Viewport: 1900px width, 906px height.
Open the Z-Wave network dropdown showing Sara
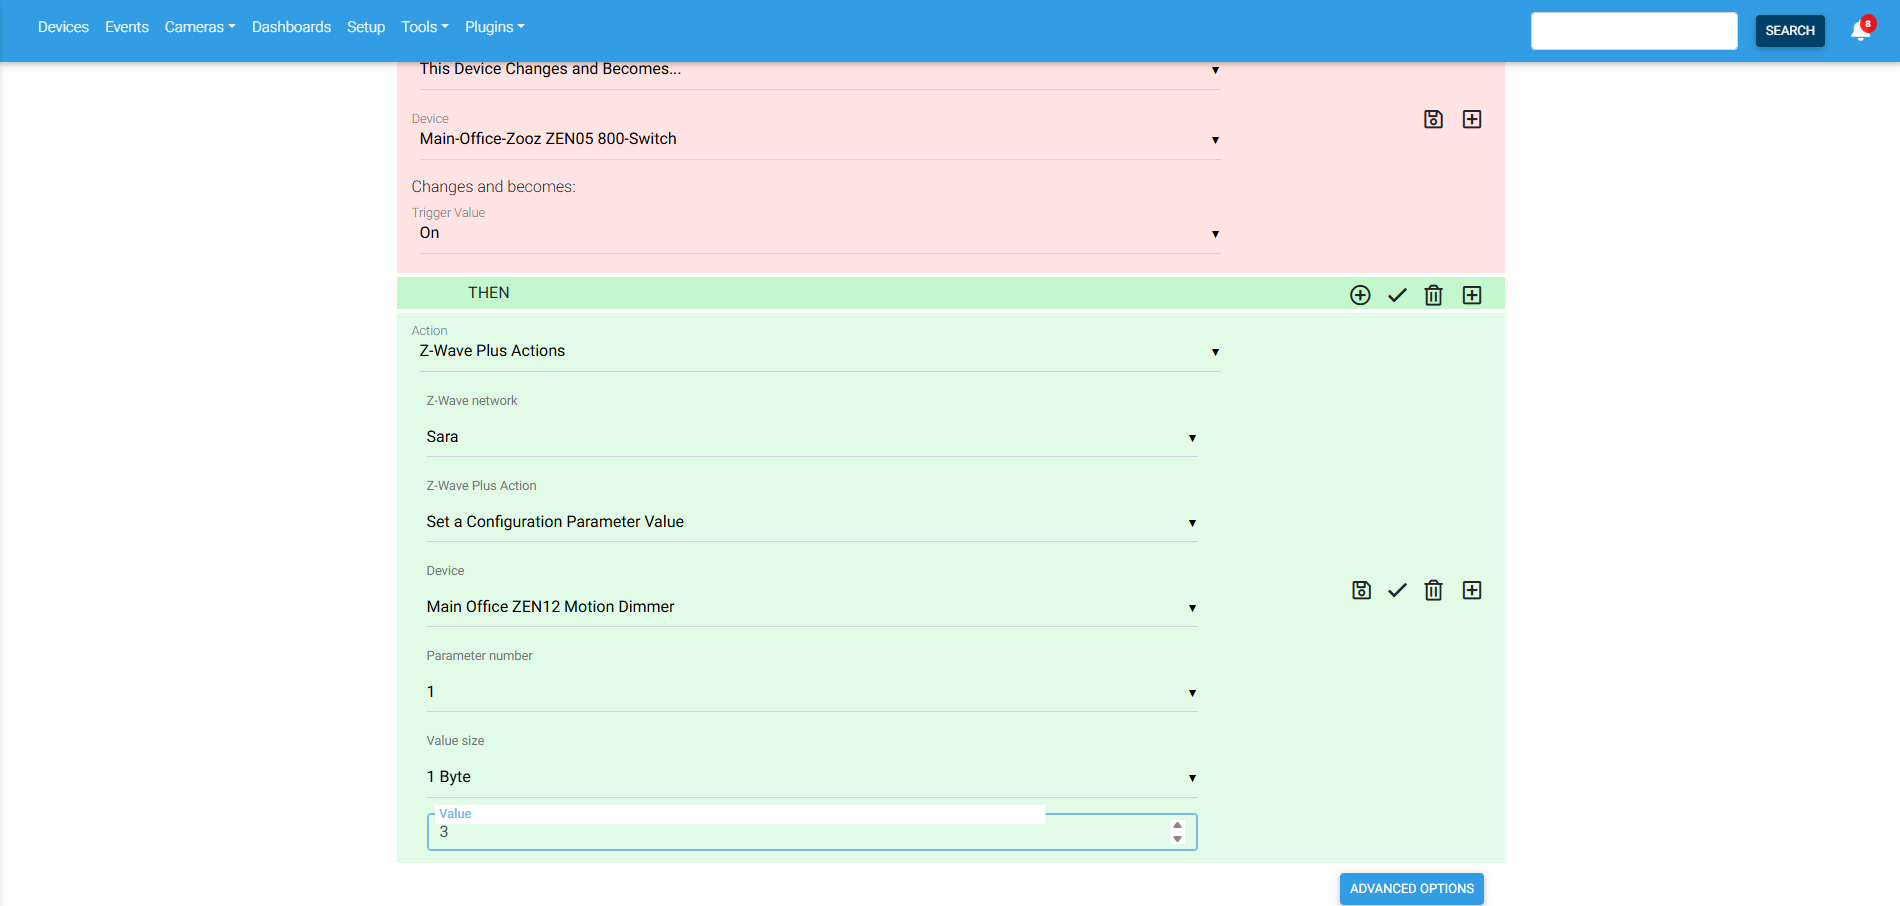tap(812, 437)
